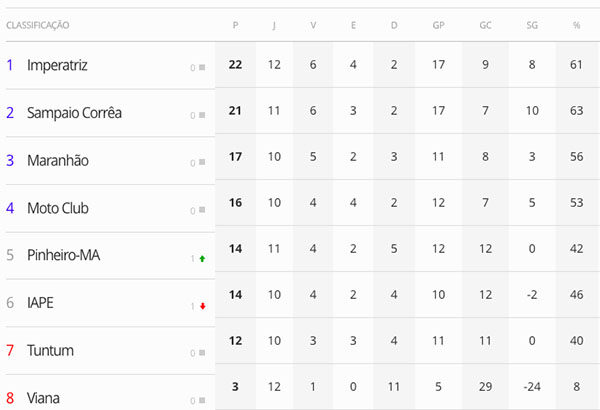
Task: Click the gray square indicator next to Imperatriz
Action: coord(202,67)
